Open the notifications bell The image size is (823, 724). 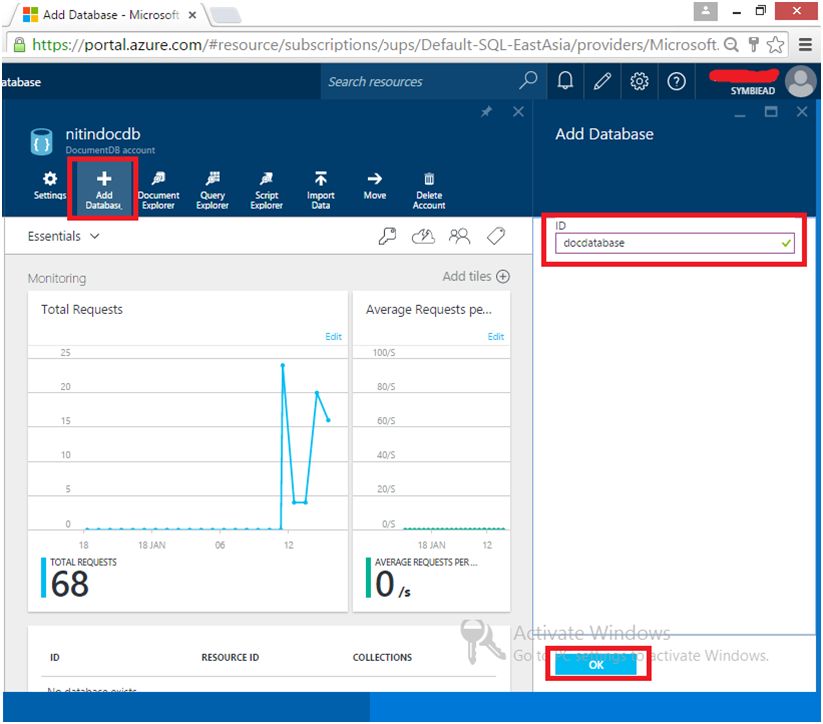[565, 81]
